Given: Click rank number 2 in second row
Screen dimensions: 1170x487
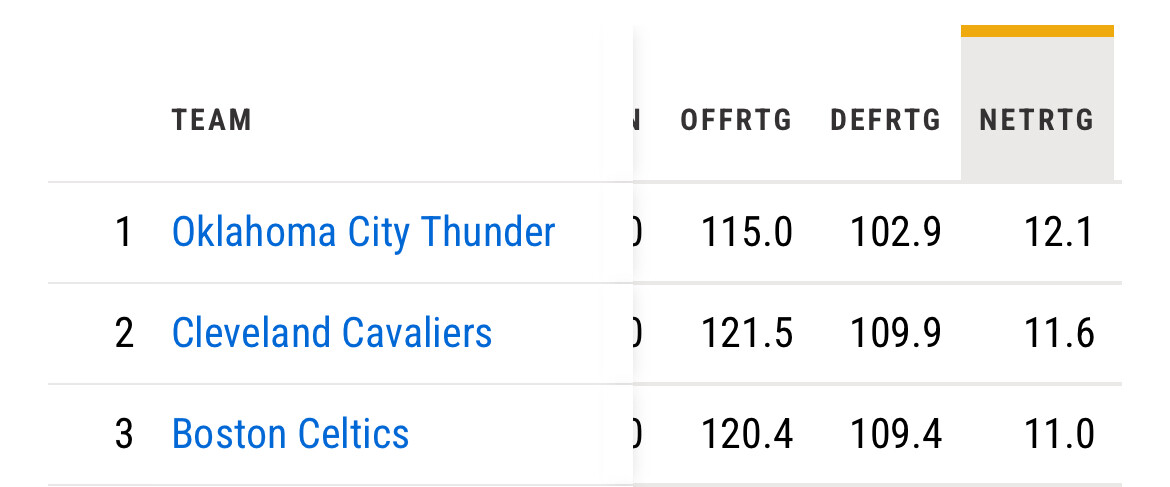Looking at the screenshot, I should (x=124, y=333).
